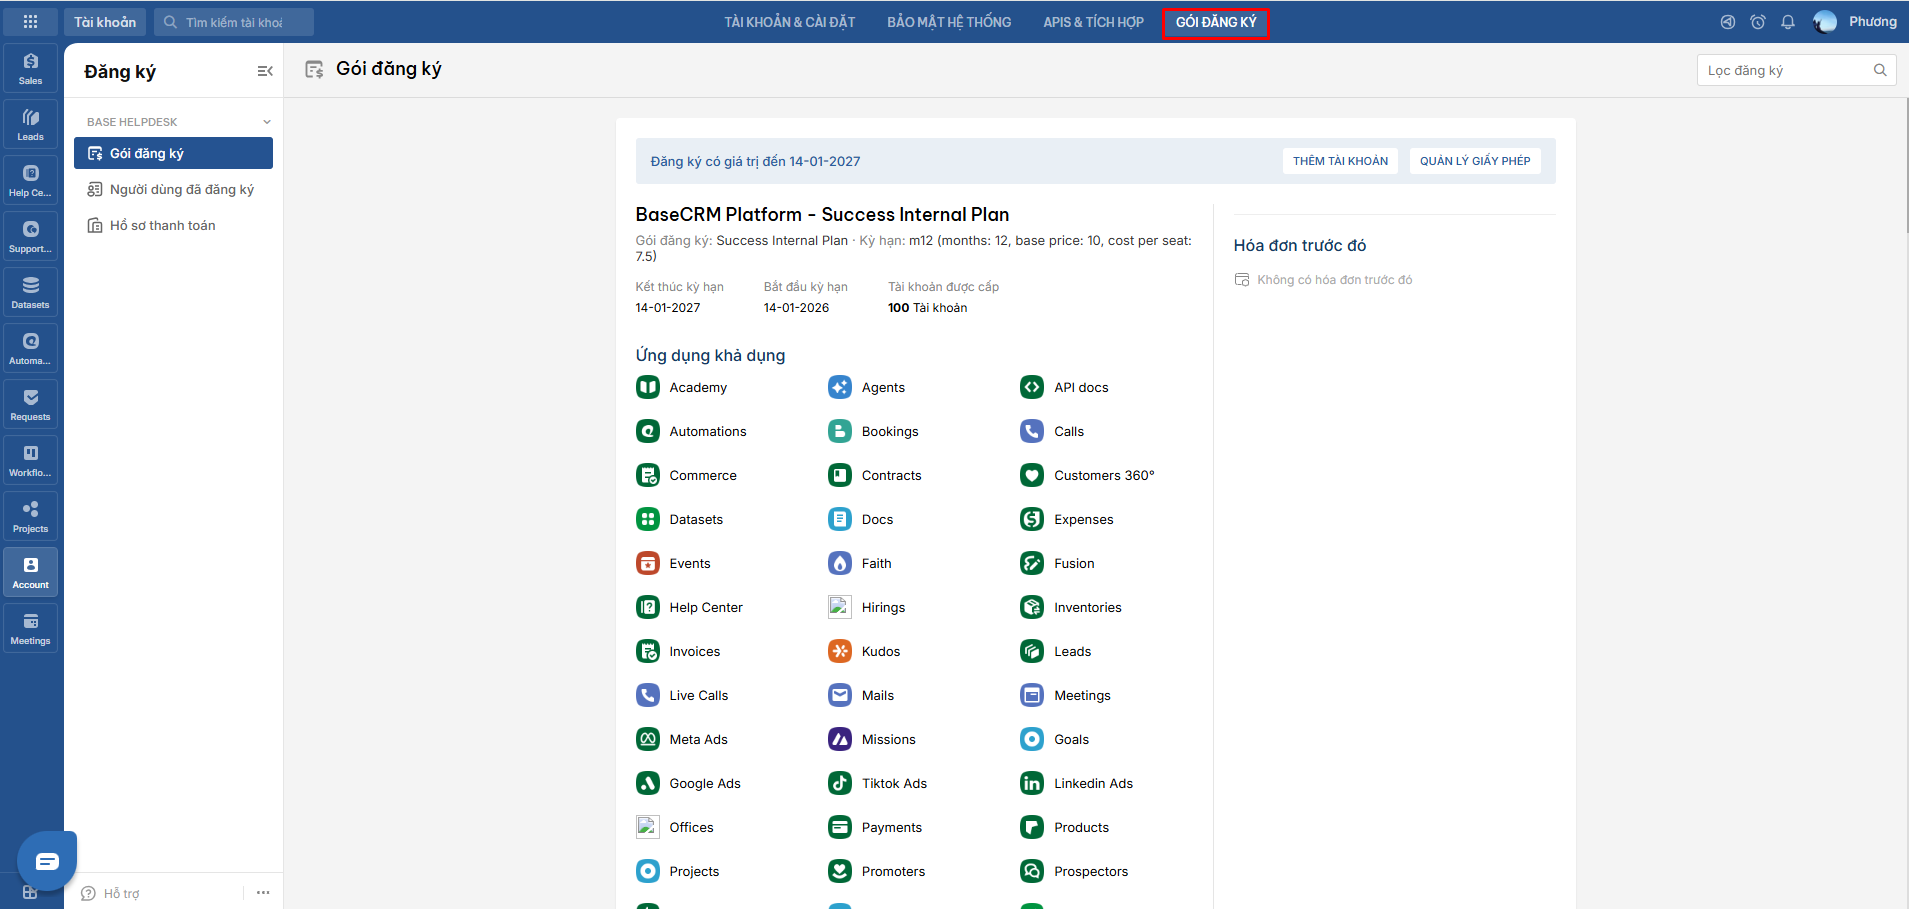This screenshot has height=909, width=1909.
Task: Open Help Center app in sidebar
Action: pos(31,180)
